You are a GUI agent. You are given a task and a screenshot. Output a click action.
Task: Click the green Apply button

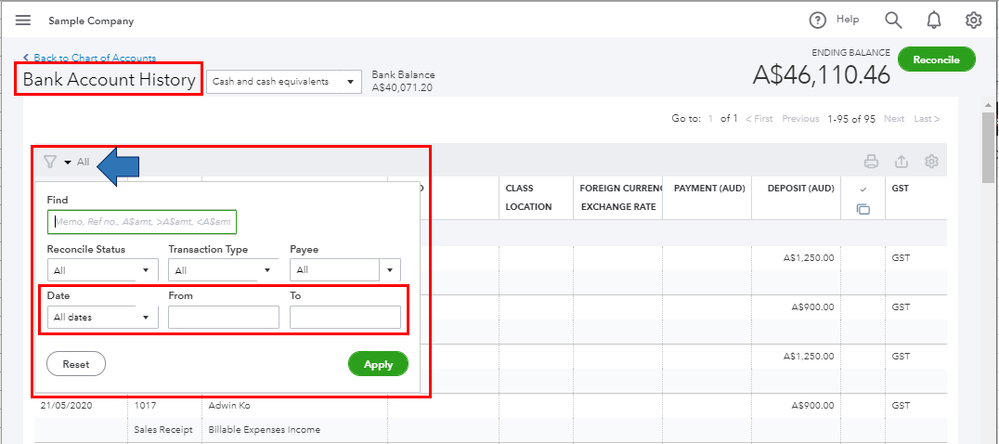(378, 365)
